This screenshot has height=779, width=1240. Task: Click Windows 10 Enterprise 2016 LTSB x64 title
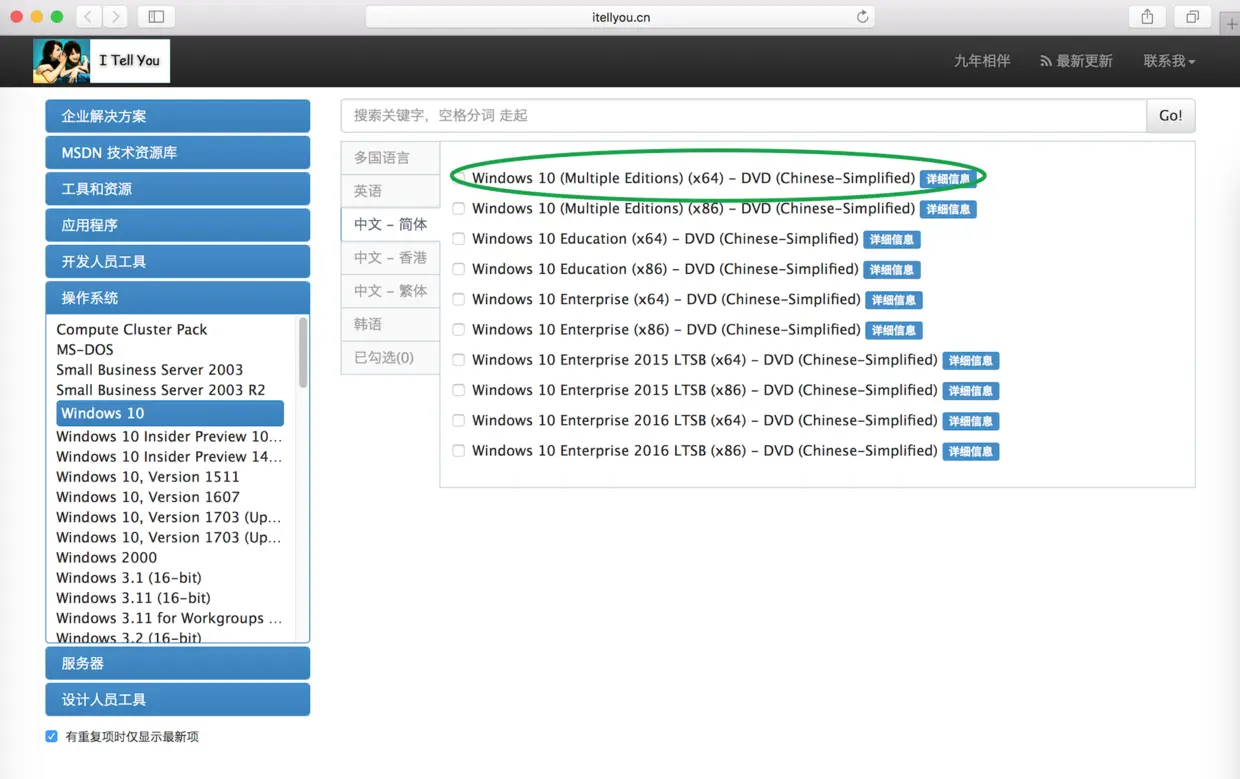(704, 420)
